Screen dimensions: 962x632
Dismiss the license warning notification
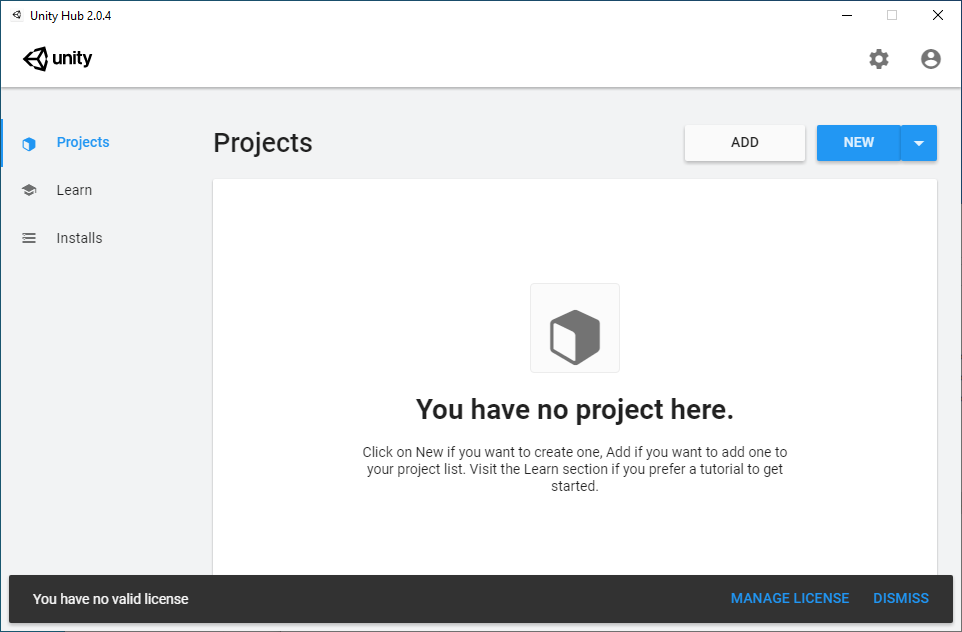[900, 598]
